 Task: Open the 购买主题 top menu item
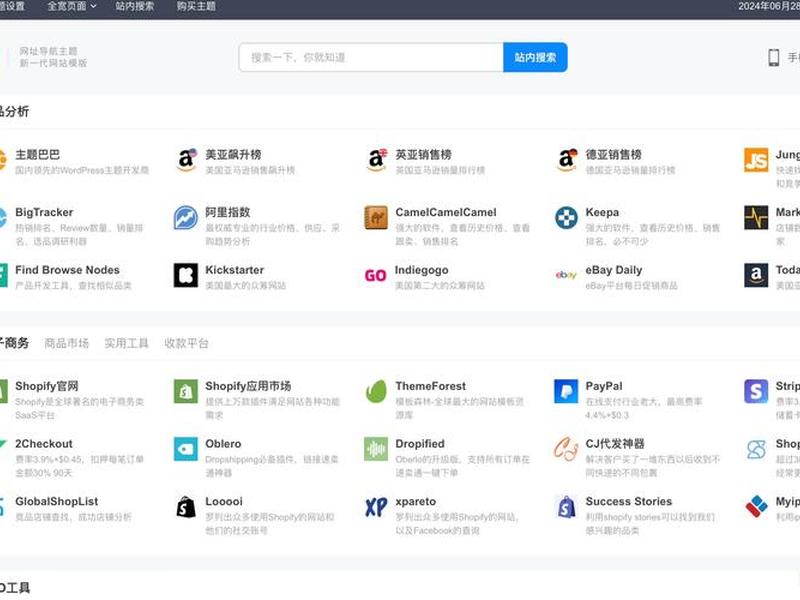(196, 6)
